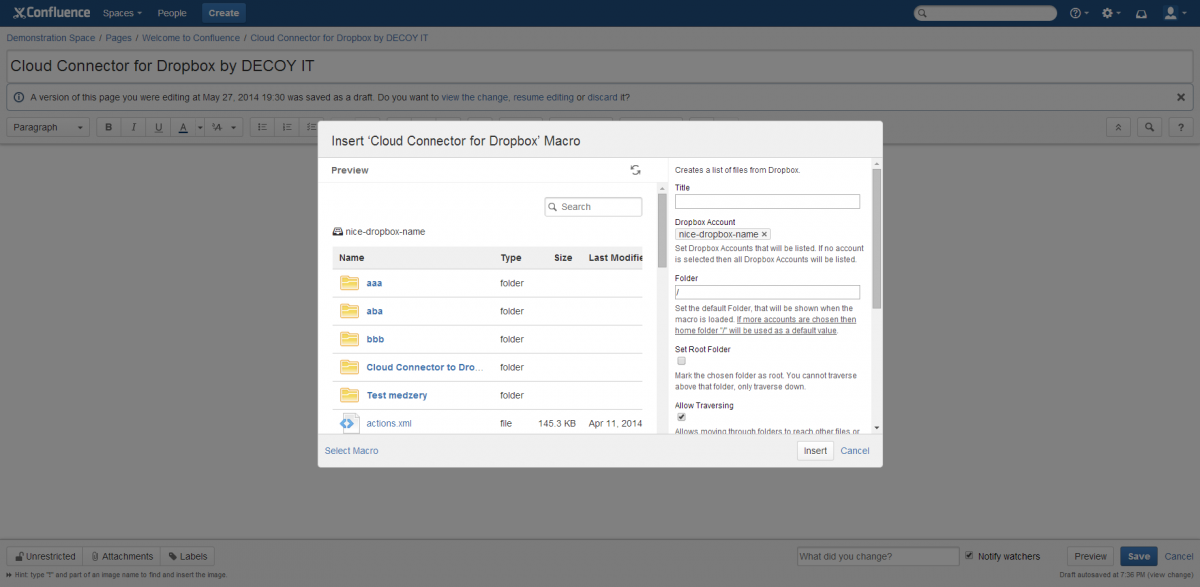Open the 'Cloud Connector to Dro…' folder
This screenshot has height=587, width=1200.
coord(425,367)
